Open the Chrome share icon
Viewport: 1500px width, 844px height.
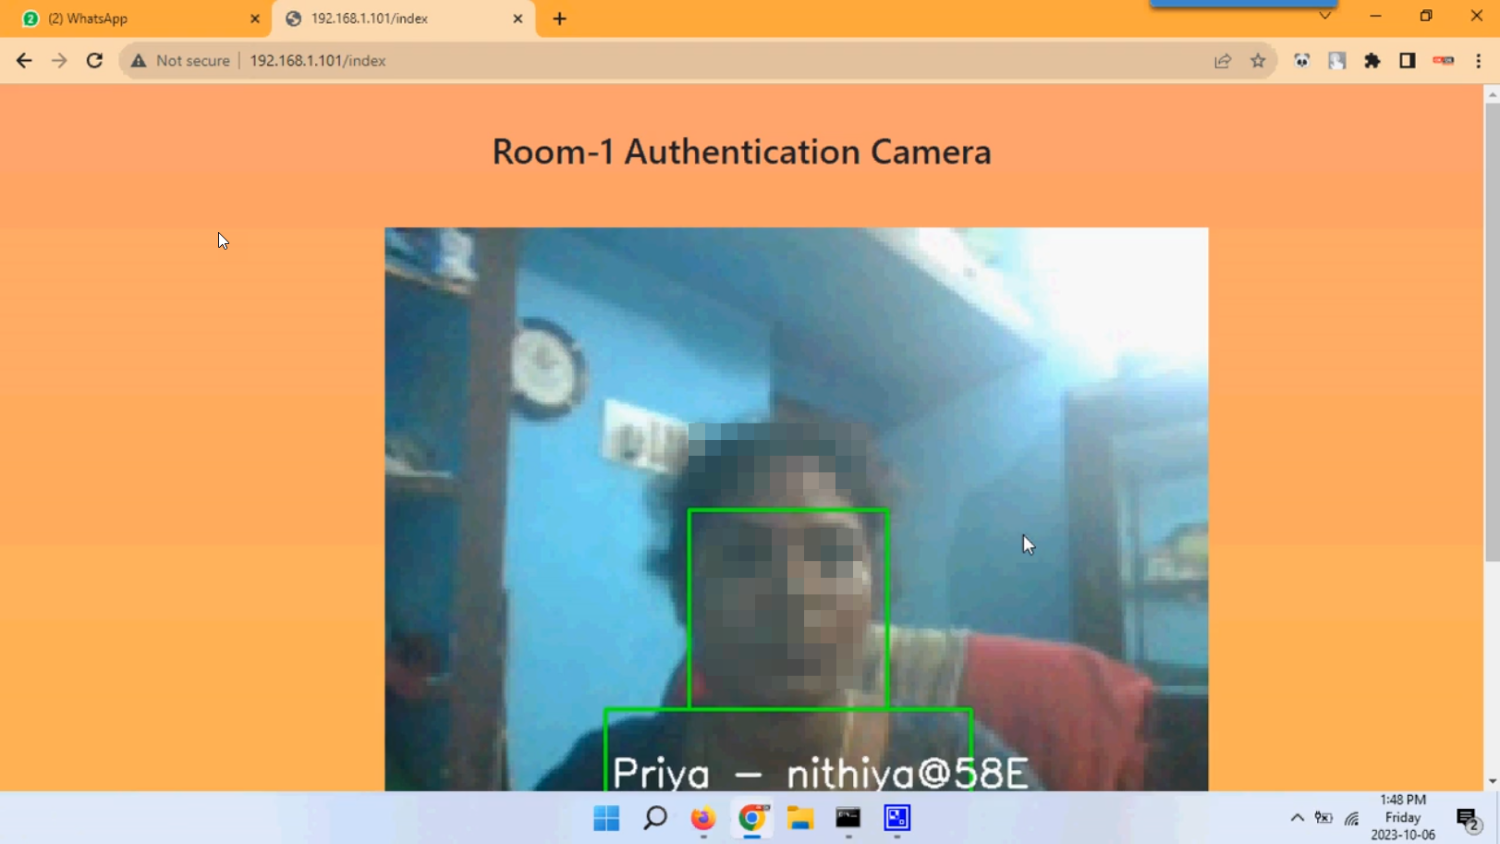pos(1222,60)
